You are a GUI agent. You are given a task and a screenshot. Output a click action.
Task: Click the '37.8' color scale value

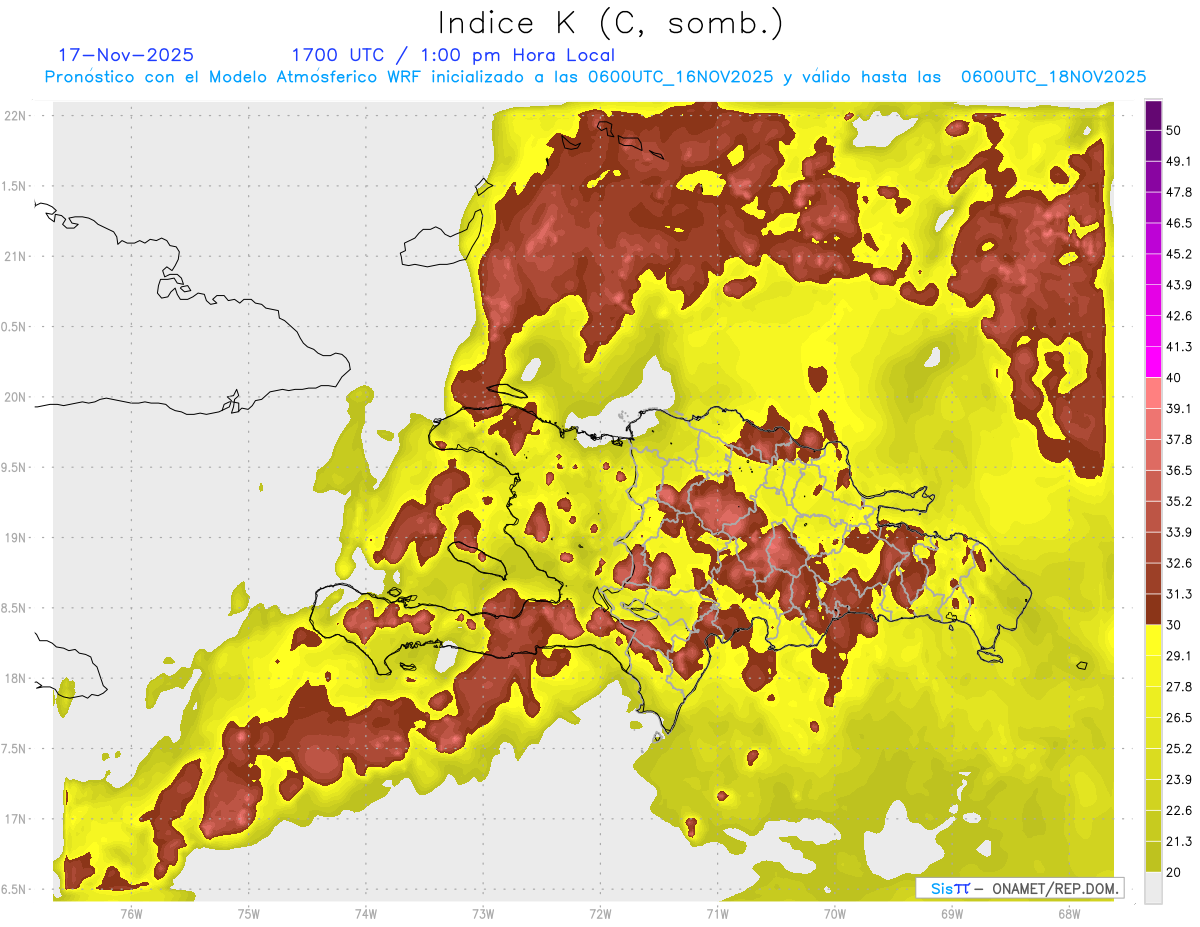click(x=1179, y=440)
